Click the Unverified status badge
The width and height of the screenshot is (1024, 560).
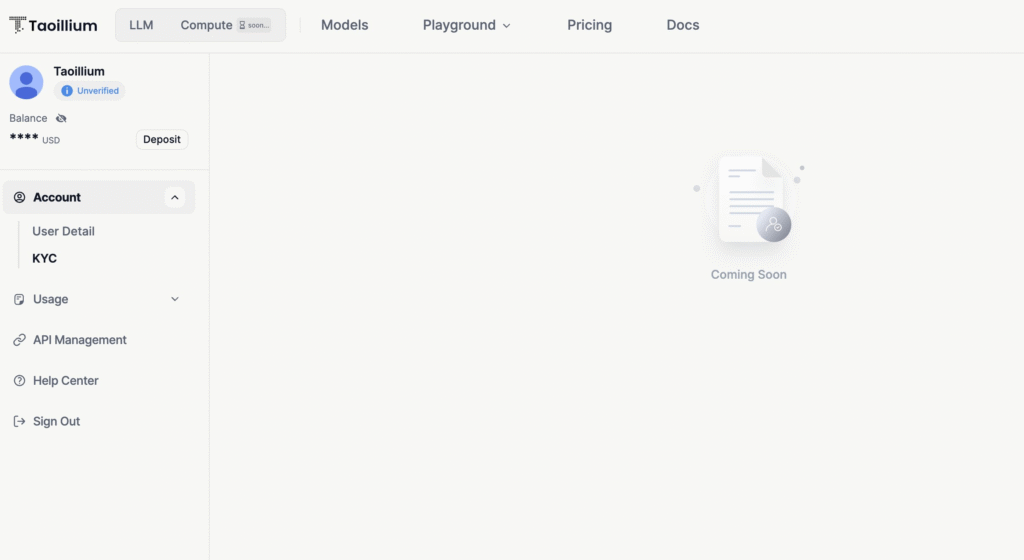(x=90, y=91)
